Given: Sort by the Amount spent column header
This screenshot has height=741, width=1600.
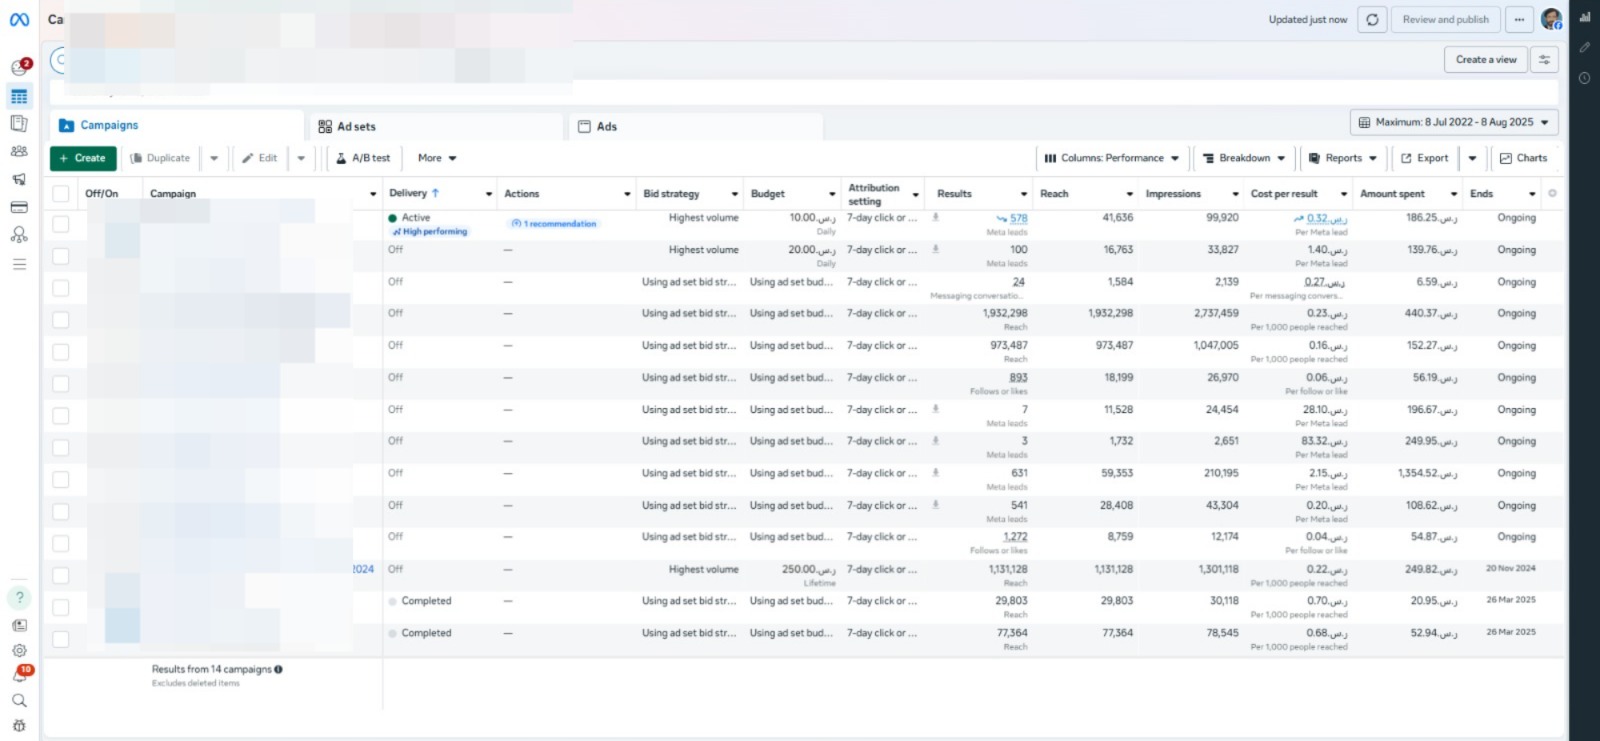Looking at the screenshot, I should [x=1392, y=194].
